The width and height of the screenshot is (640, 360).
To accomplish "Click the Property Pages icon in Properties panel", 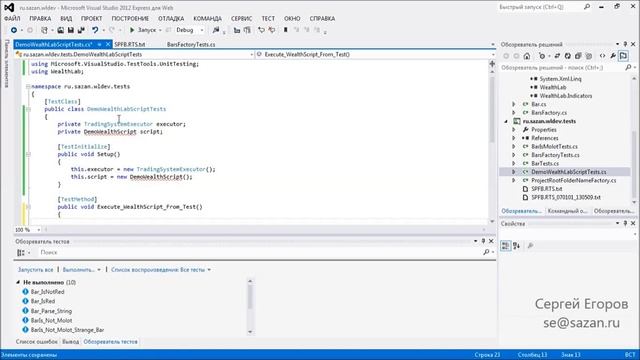I will pyautogui.click(x=530, y=245).
